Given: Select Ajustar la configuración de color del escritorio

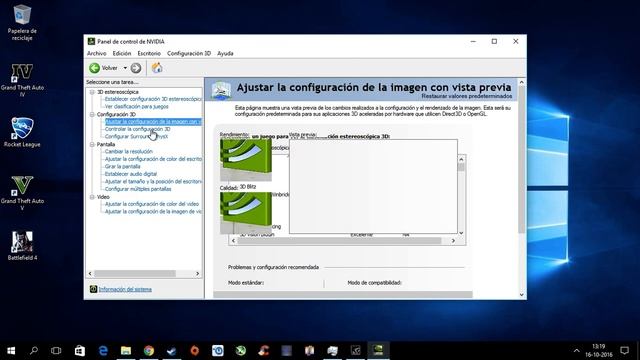Looking at the screenshot, I should [153, 159].
